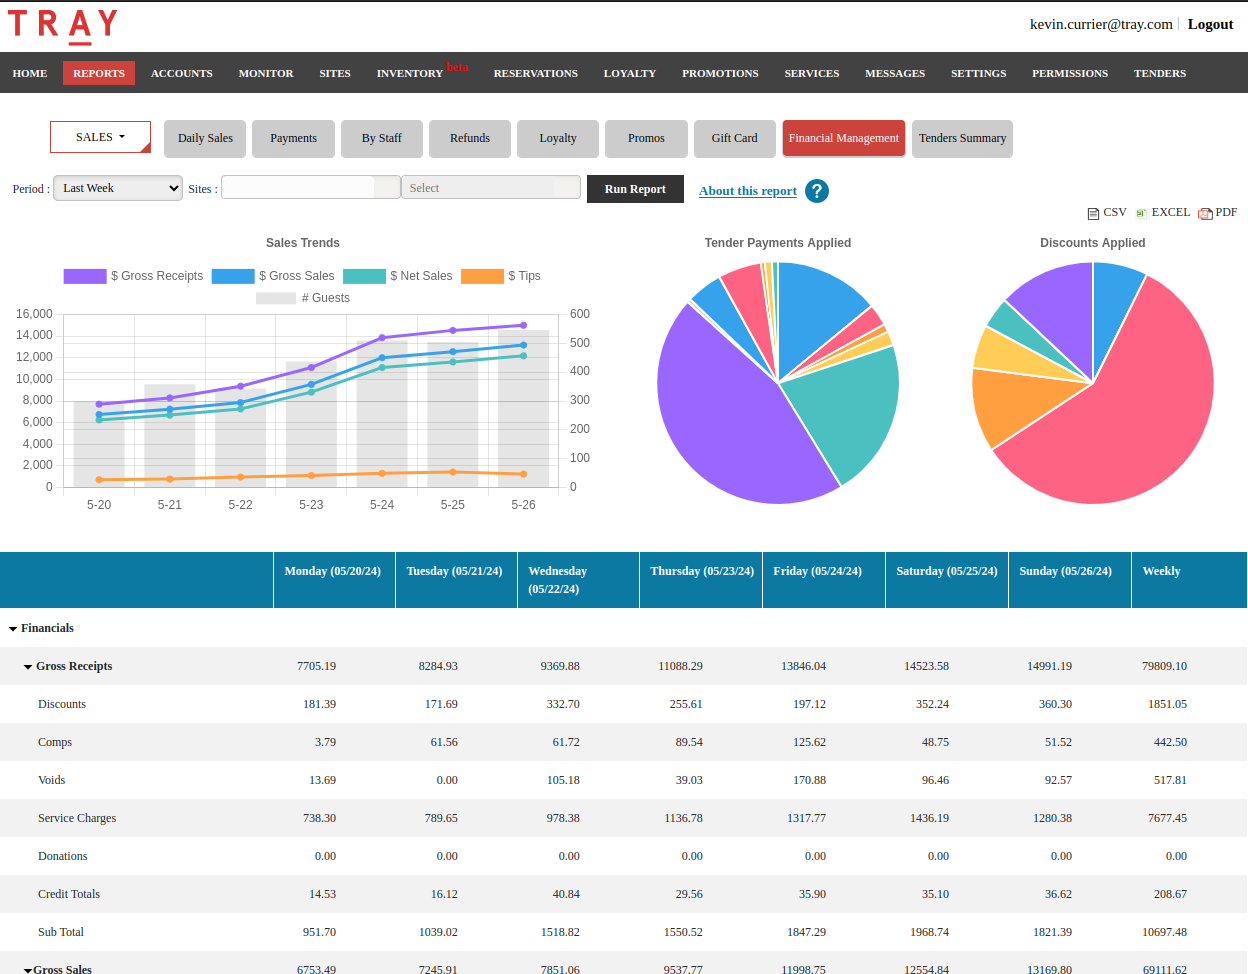1248x974 pixels.
Task: Click the Sites input field
Action: coord(311,187)
